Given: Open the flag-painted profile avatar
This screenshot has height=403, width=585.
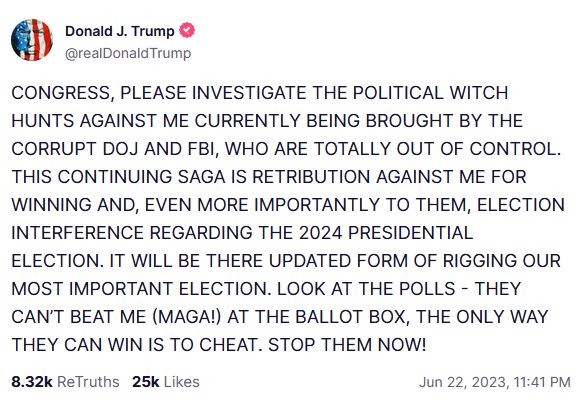Looking at the screenshot, I should coord(32,40).
